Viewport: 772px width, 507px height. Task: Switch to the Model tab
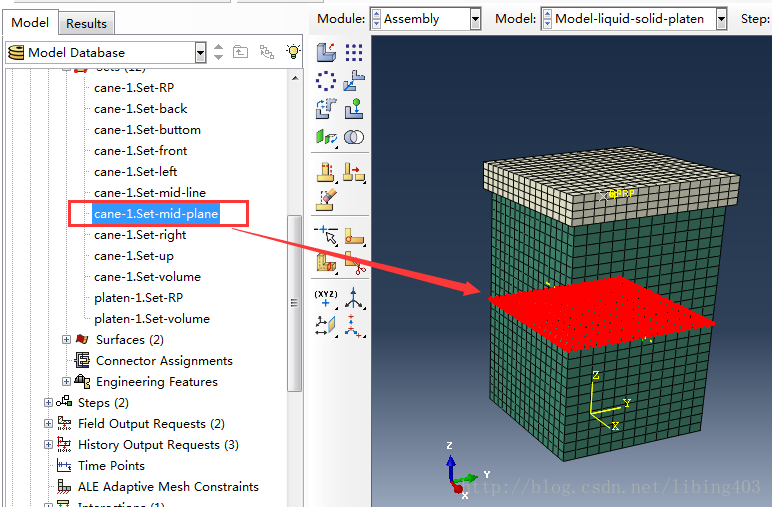click(30, 23)
